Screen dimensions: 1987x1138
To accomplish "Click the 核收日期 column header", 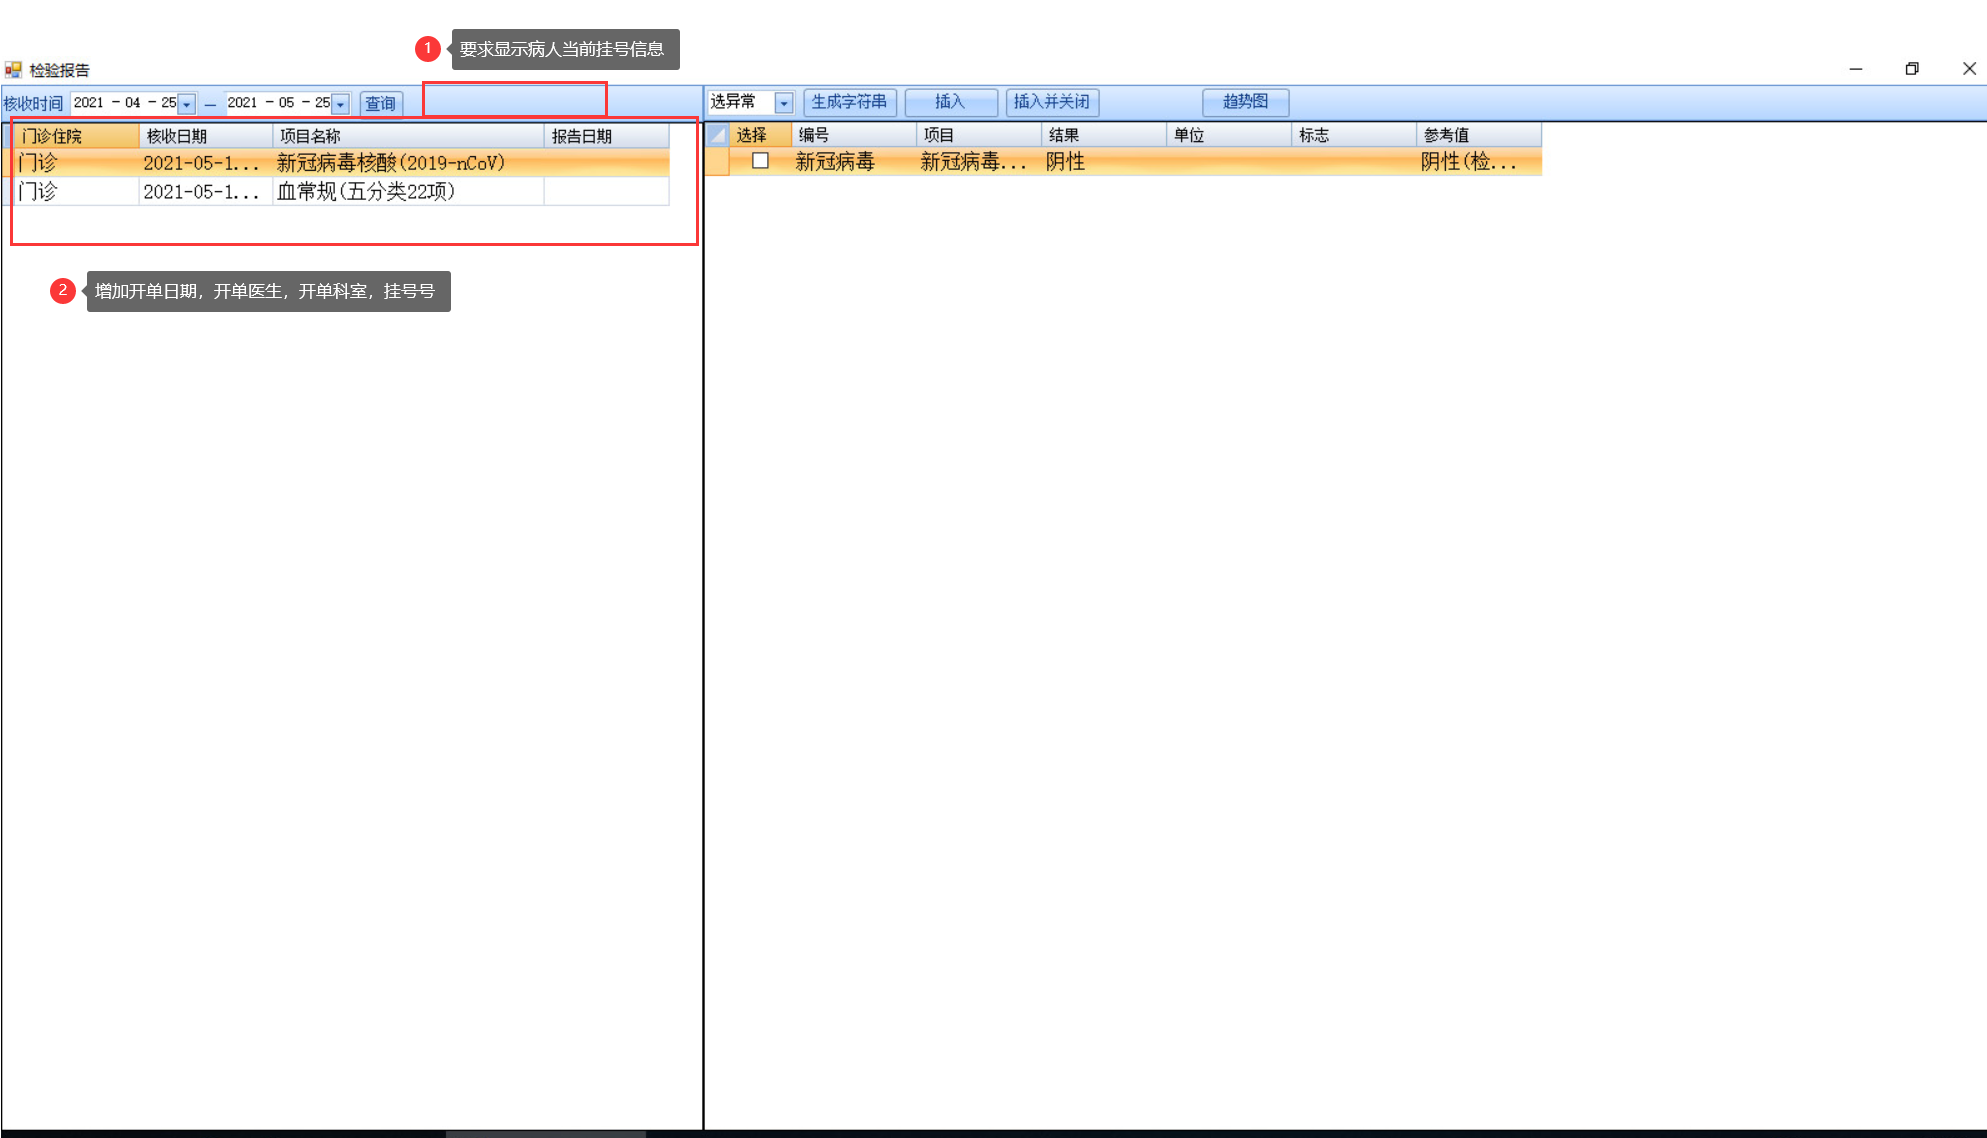I will 205,136.
